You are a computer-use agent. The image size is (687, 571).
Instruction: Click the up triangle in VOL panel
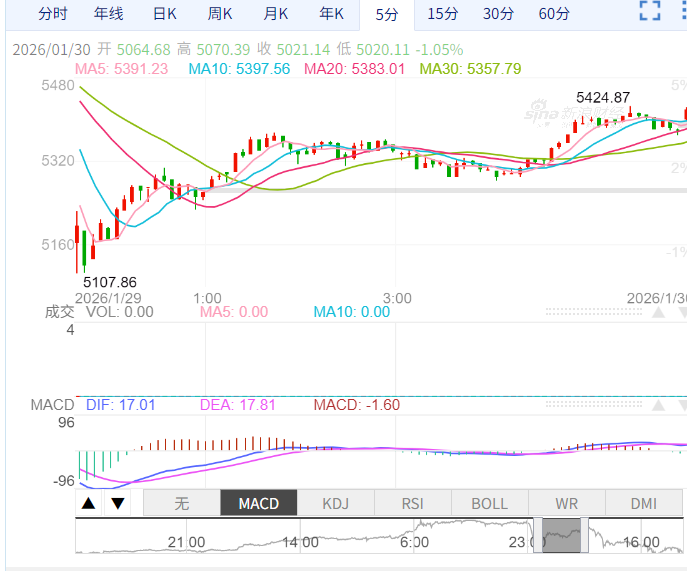[x=658, y=312]
